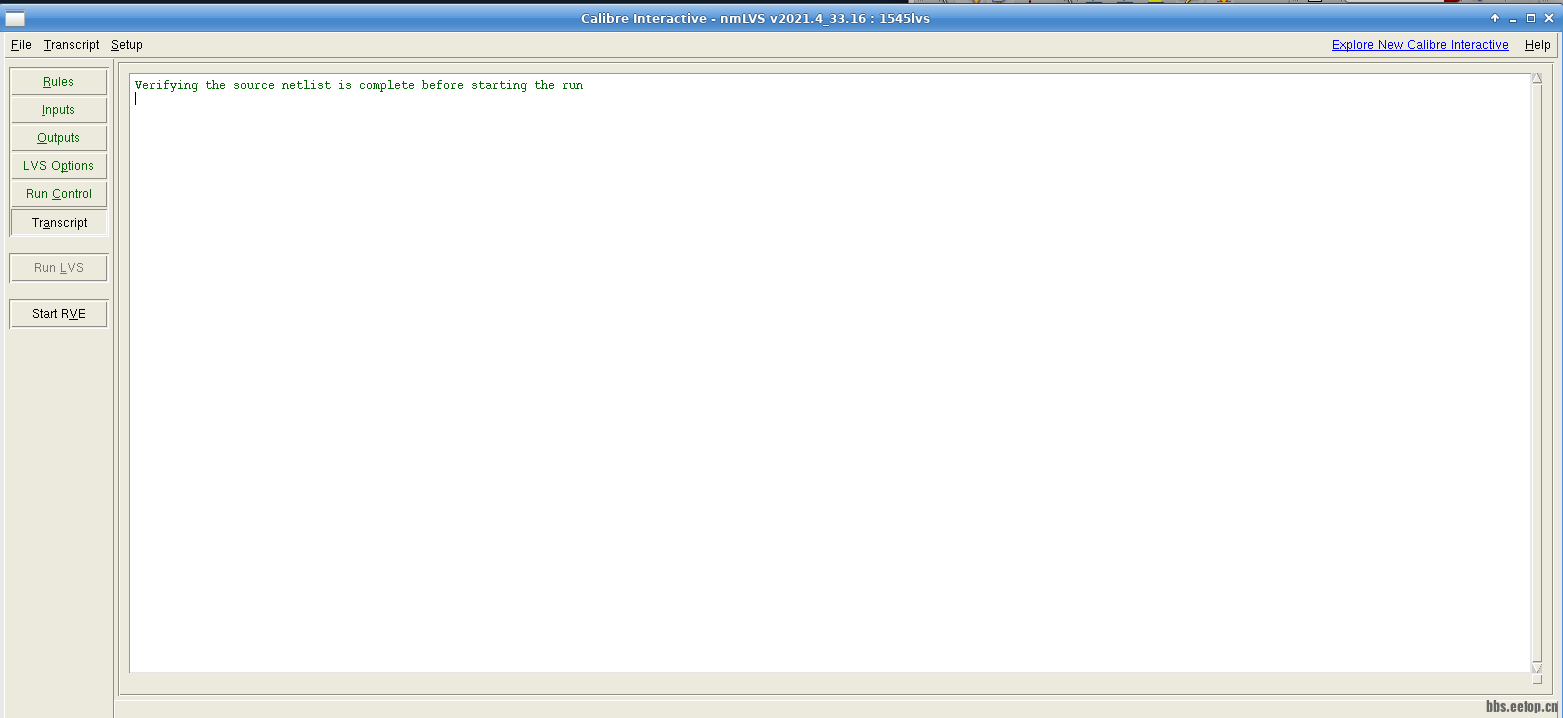This screenshot has width=1563, height=718.
Task: Switch to the Outputs panel
Action: coord(59,138)
